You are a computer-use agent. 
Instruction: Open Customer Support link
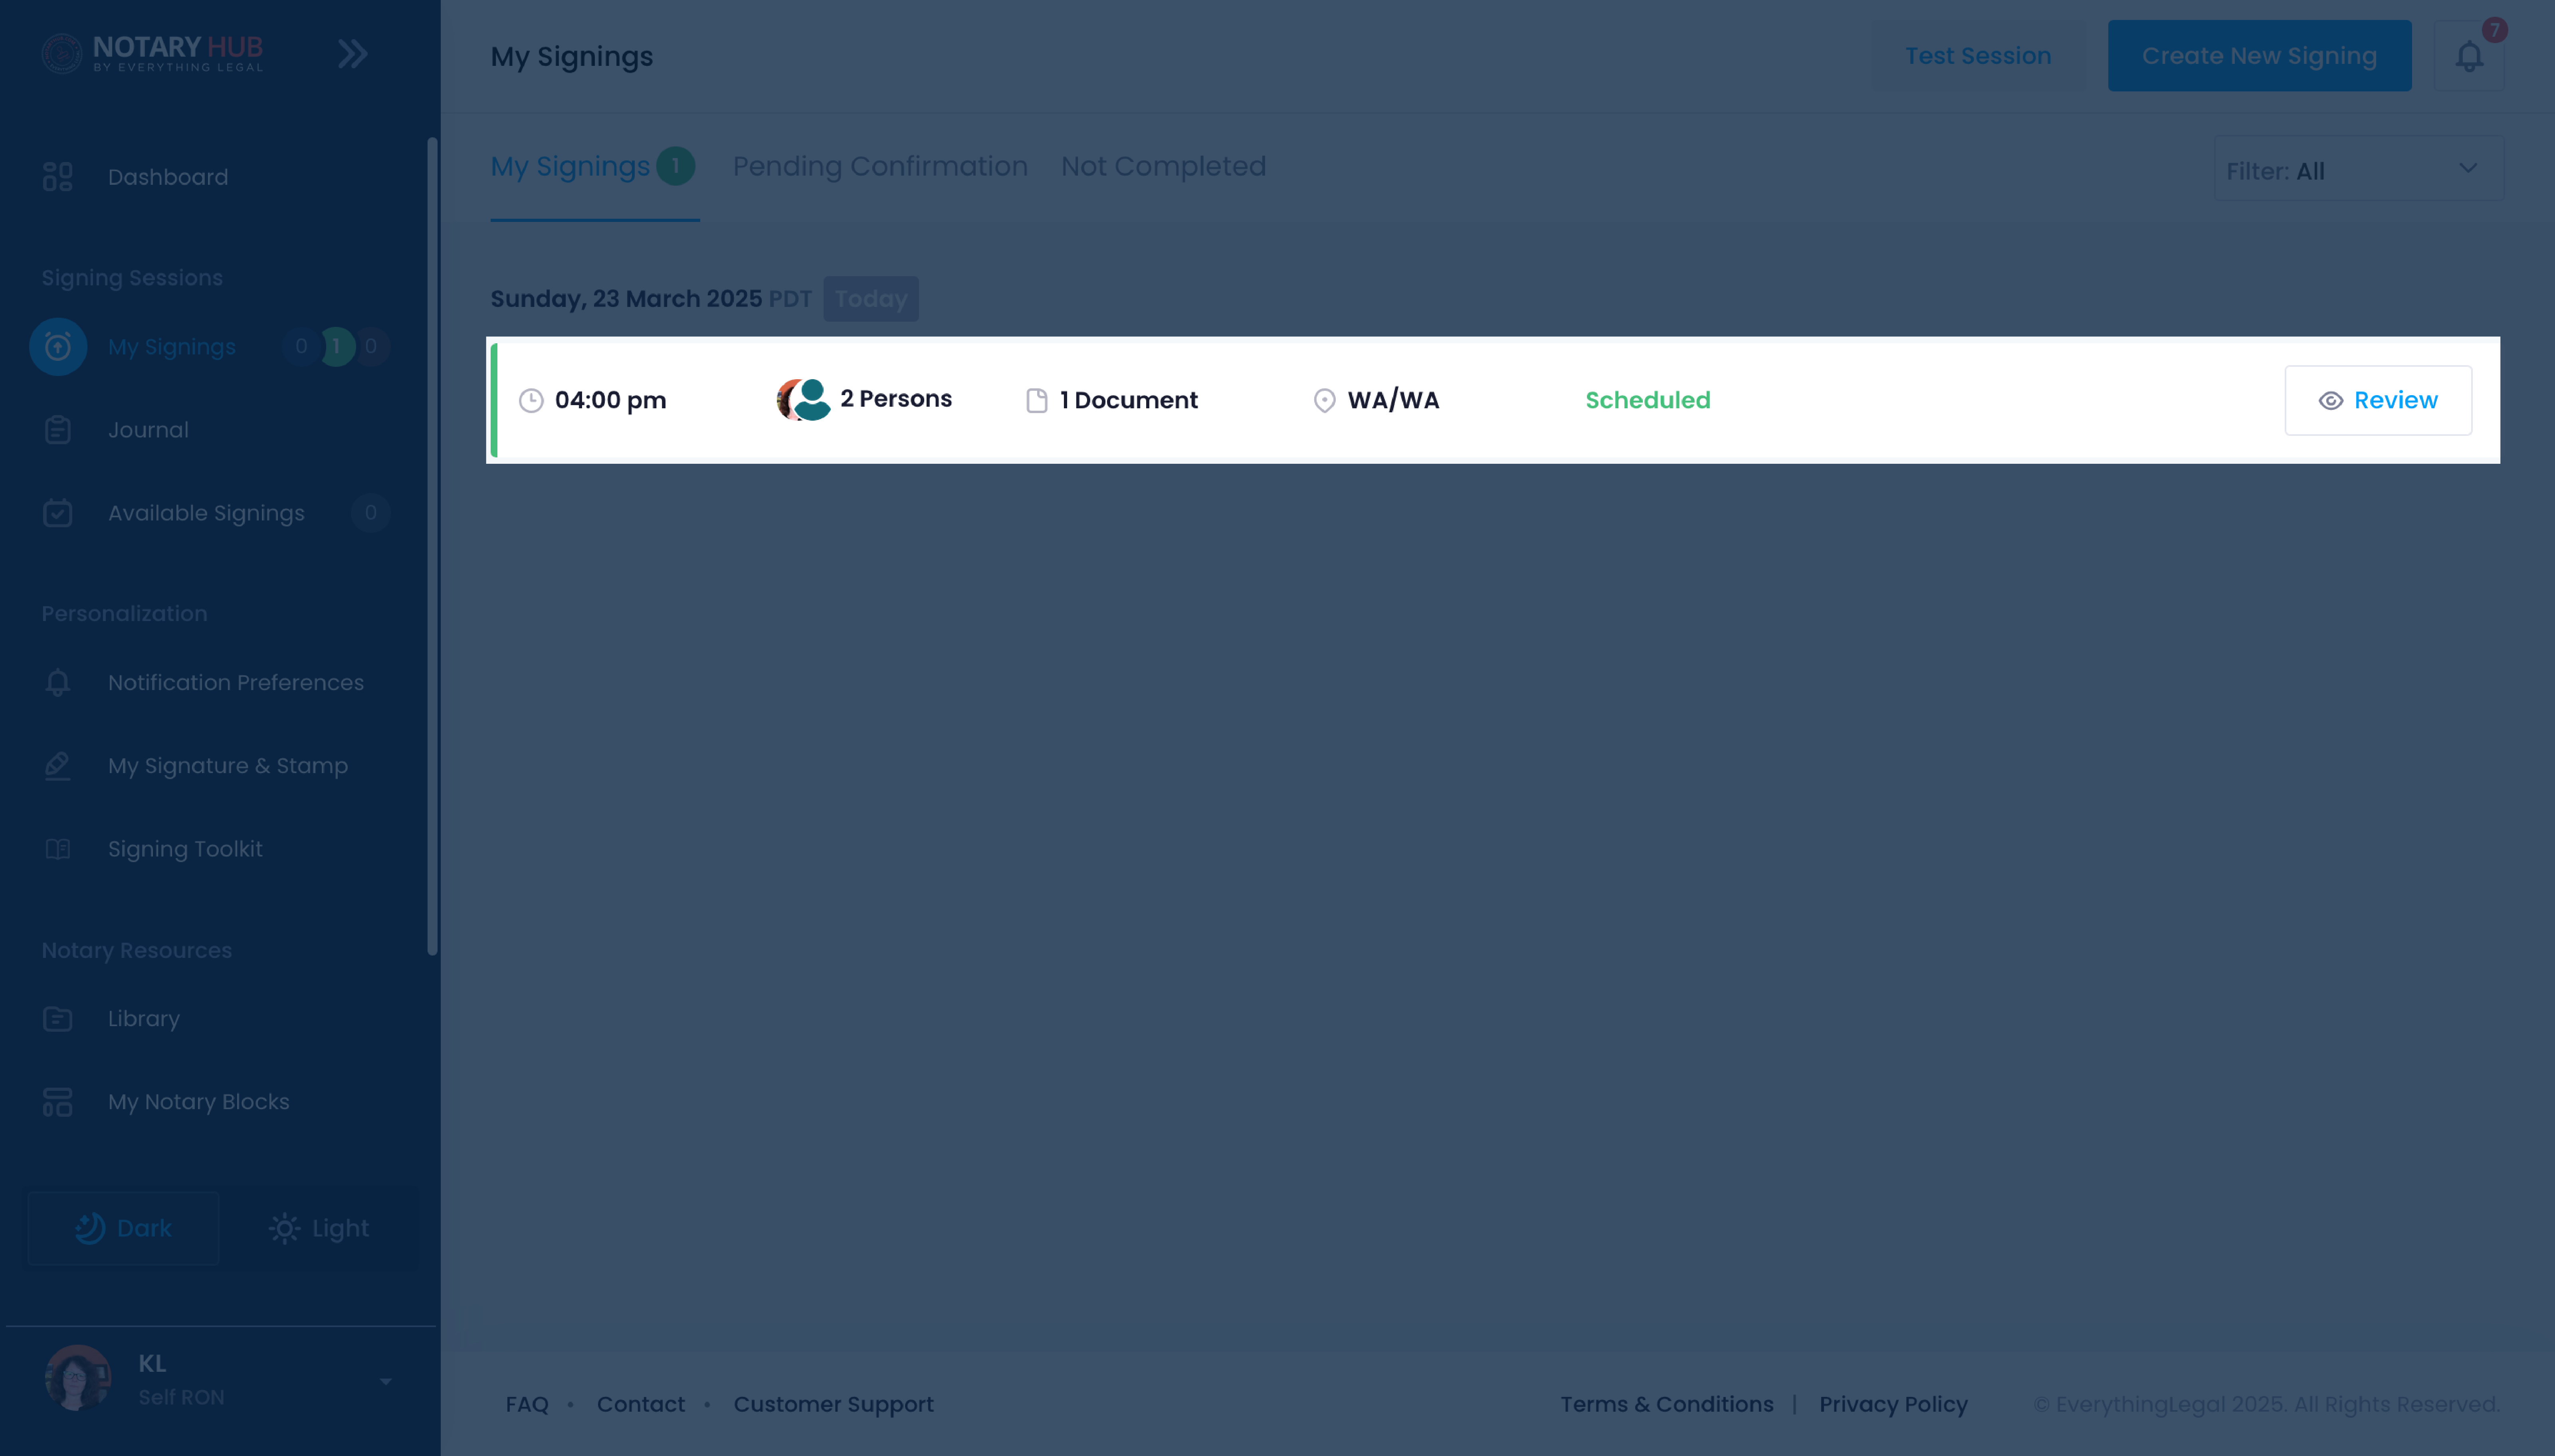pyautogui.click(x=833, y=1404)
